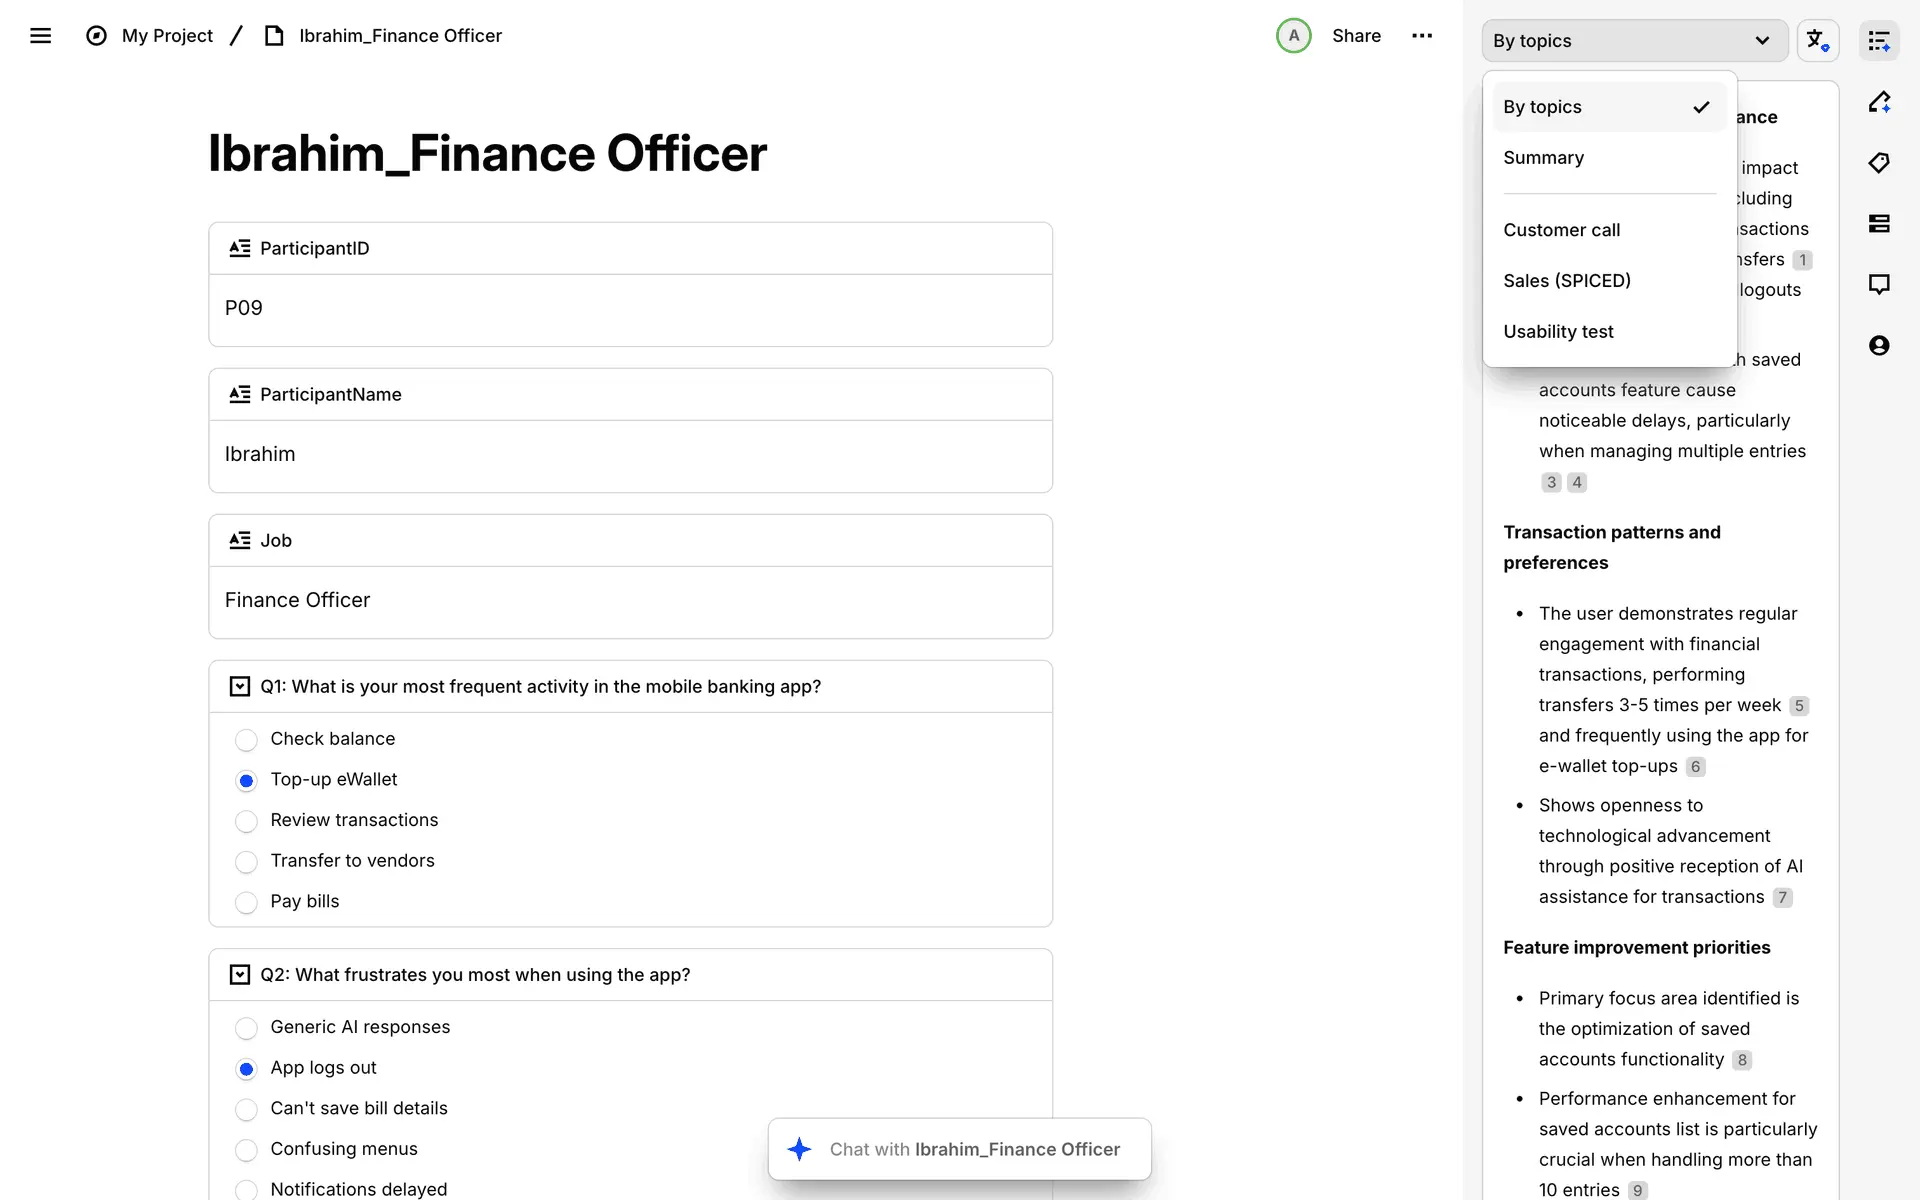This screenshot has width=1920, height=1200.
Task: Click the user avatar A
Action: [1293, 36]
